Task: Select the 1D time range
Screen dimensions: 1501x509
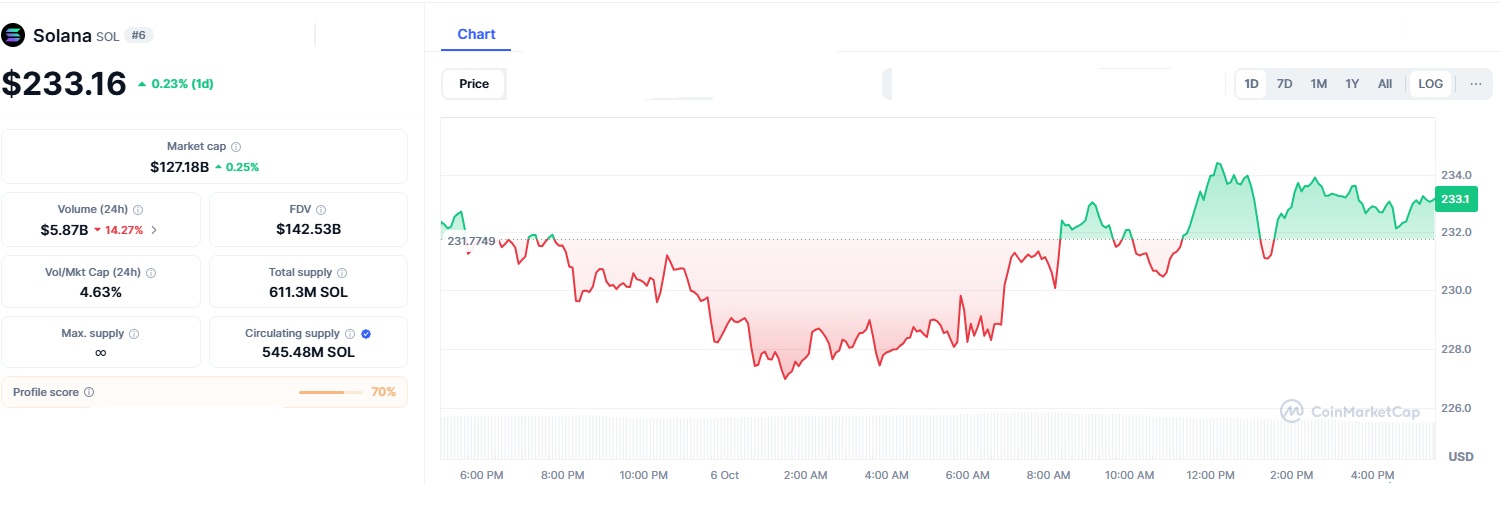Action: click(1251, 84)
